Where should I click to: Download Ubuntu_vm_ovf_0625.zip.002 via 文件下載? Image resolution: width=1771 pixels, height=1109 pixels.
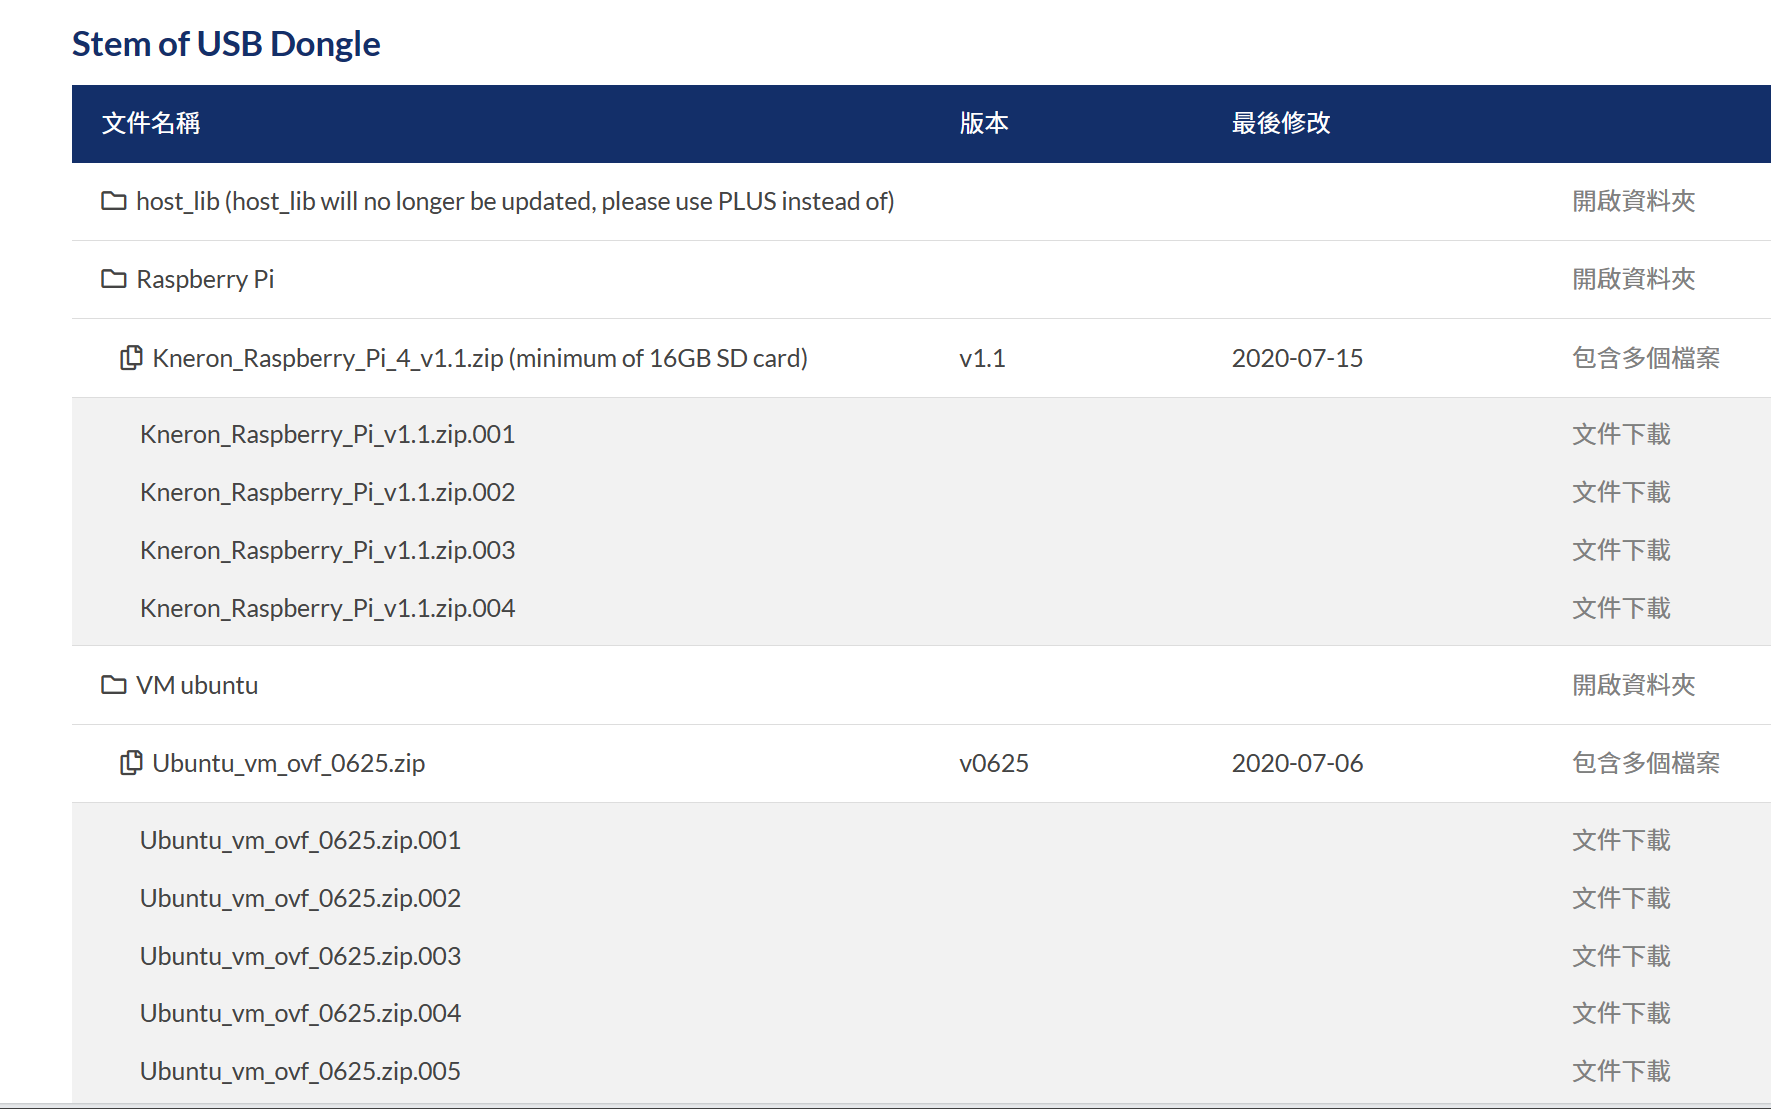pos(1621,898)
